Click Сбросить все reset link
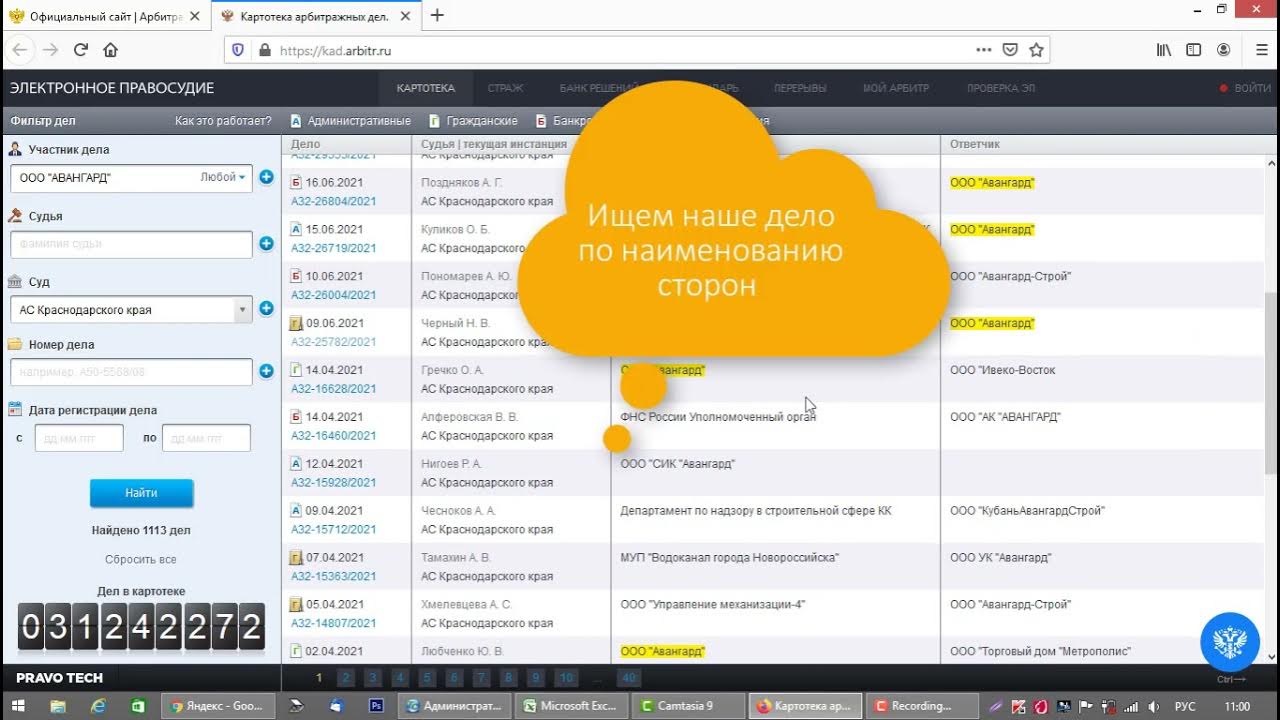Screen dimensions: 1280x720 [141, 560]
